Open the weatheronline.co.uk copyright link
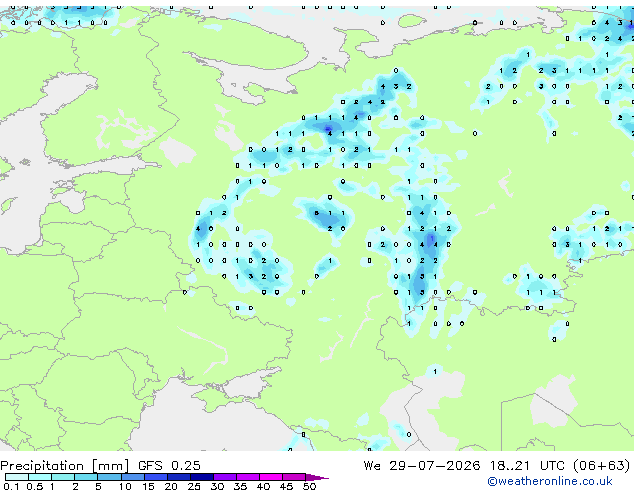Image resolution: width=634 pixels, height=490 pixels. click(549, 481)
